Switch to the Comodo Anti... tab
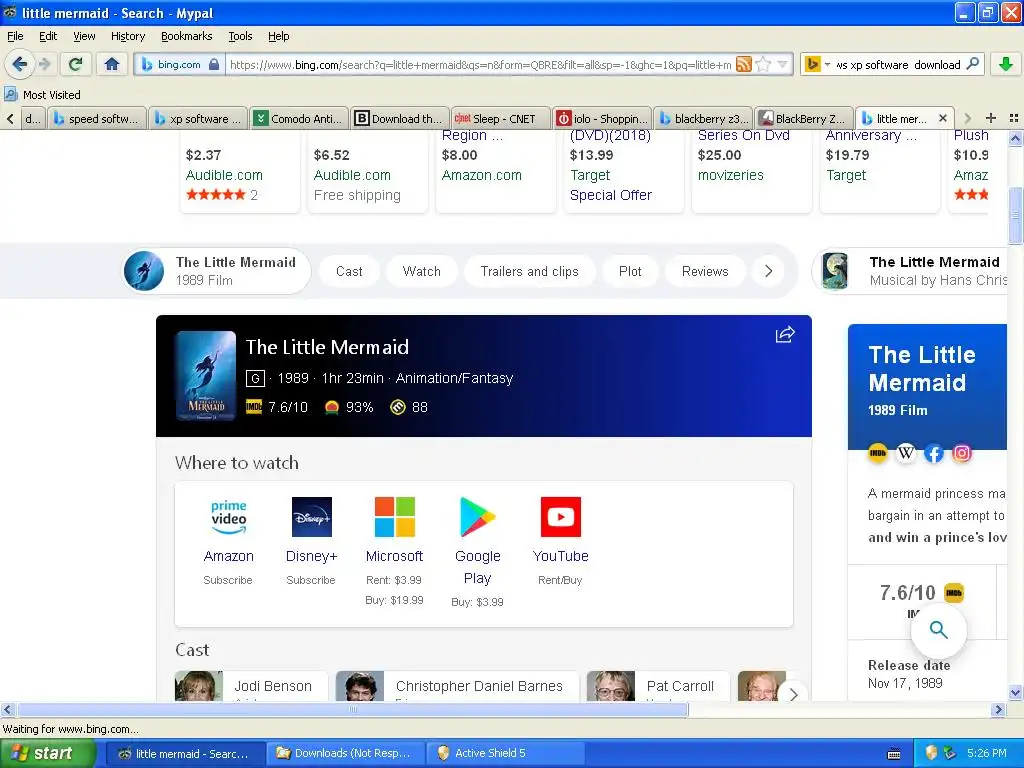 point(299,118)
